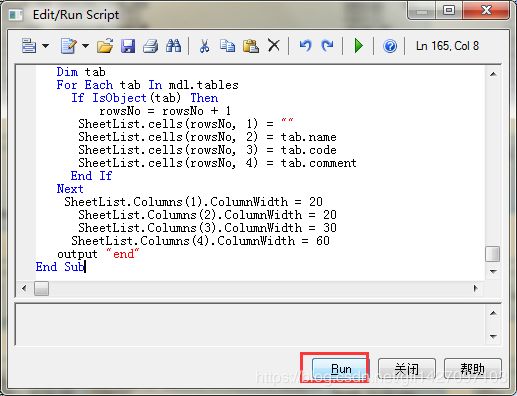Redo the last undone edit
The width and height of the screenshot is (517, 396).
pyautogui.click(x=327, y=46)
